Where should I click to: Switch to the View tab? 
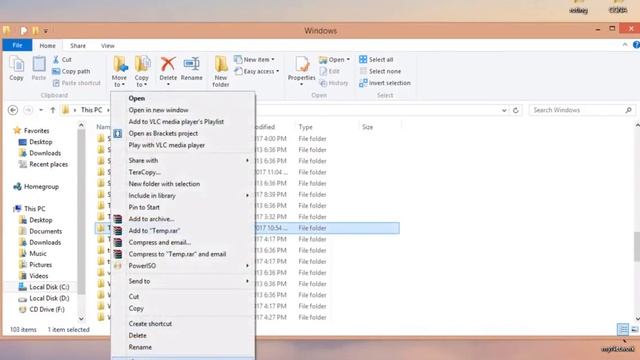click(x=108, y=46)
